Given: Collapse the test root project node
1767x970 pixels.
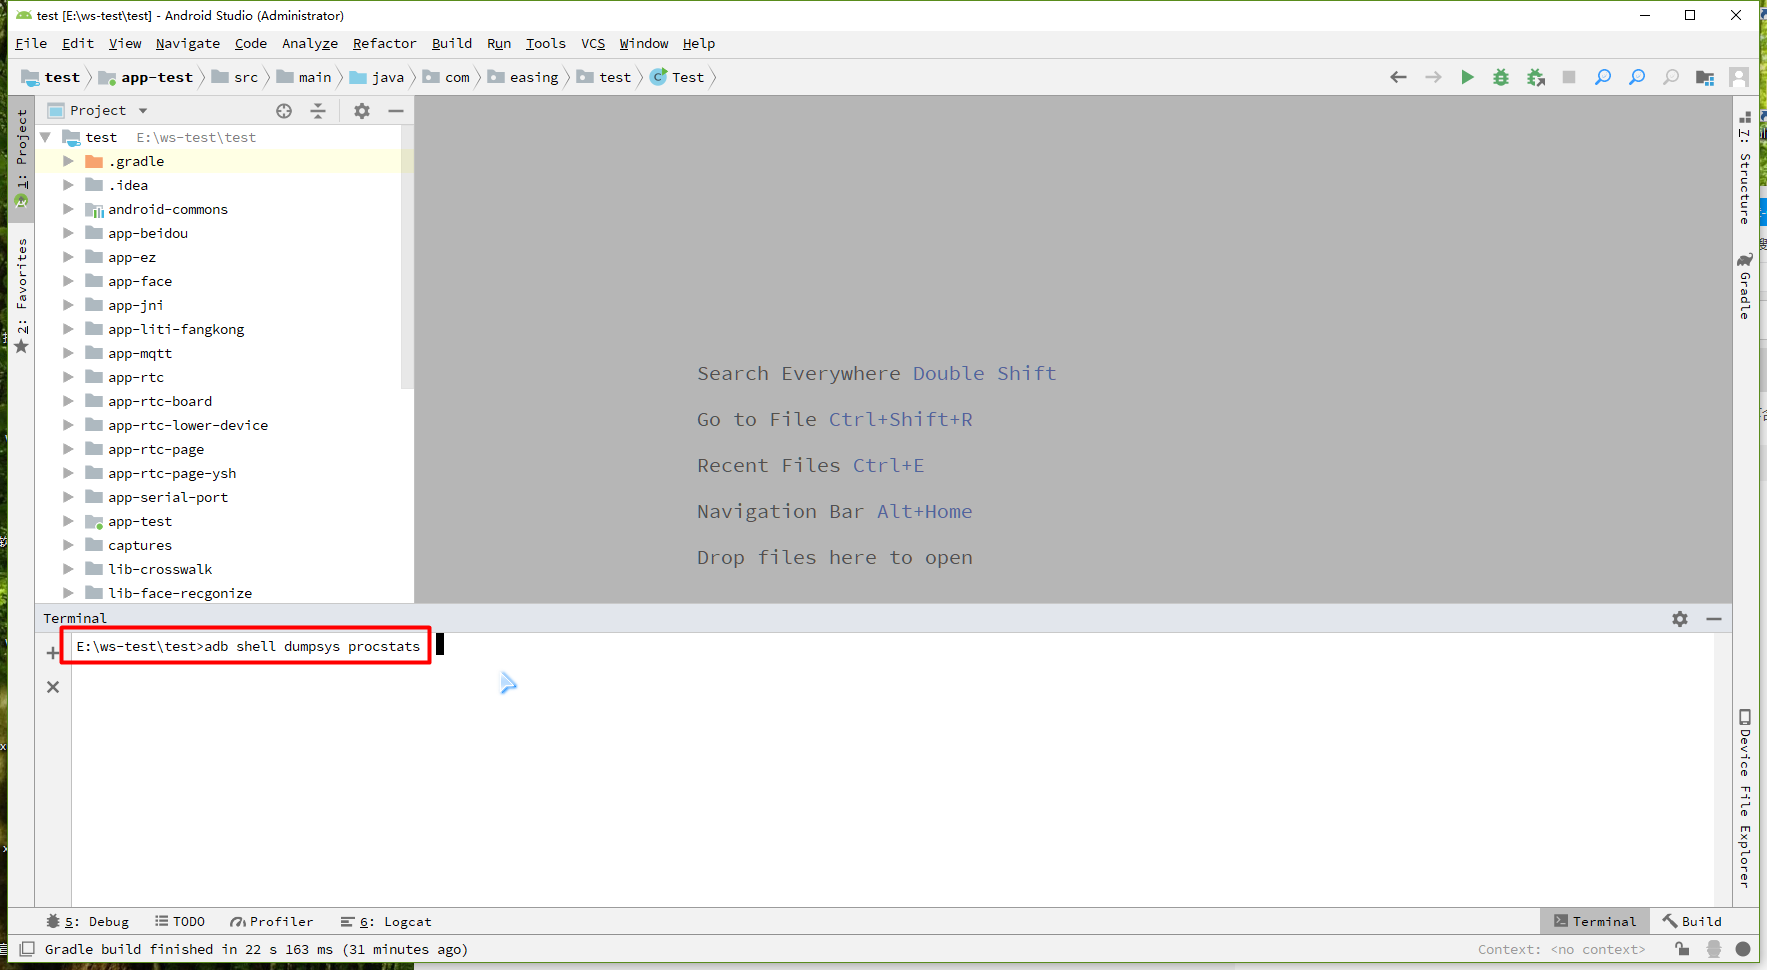Looking at the screenshot, I should coord(45,137).
